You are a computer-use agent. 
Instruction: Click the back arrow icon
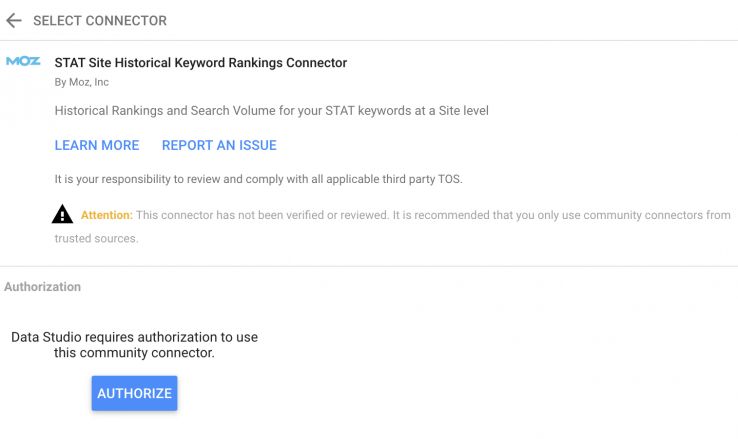(x=14, y=20)
